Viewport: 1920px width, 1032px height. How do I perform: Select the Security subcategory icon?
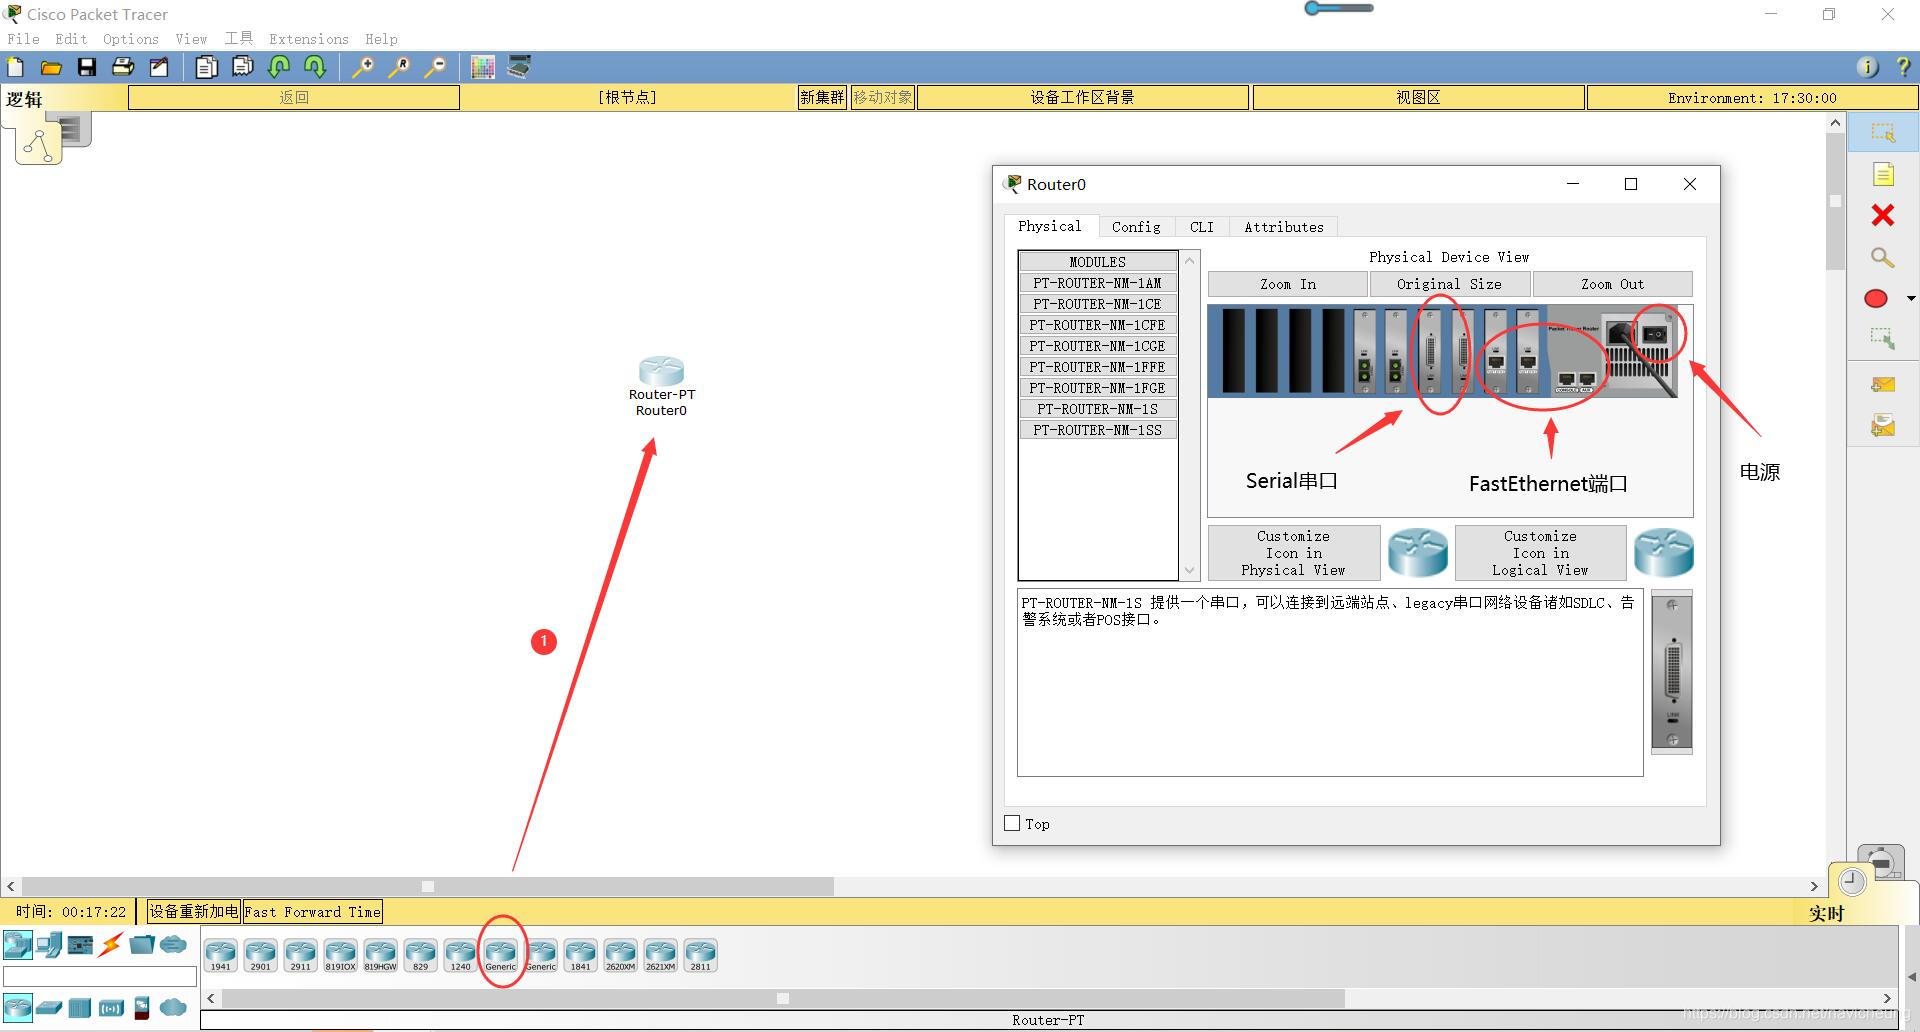tap(142, 1007)
